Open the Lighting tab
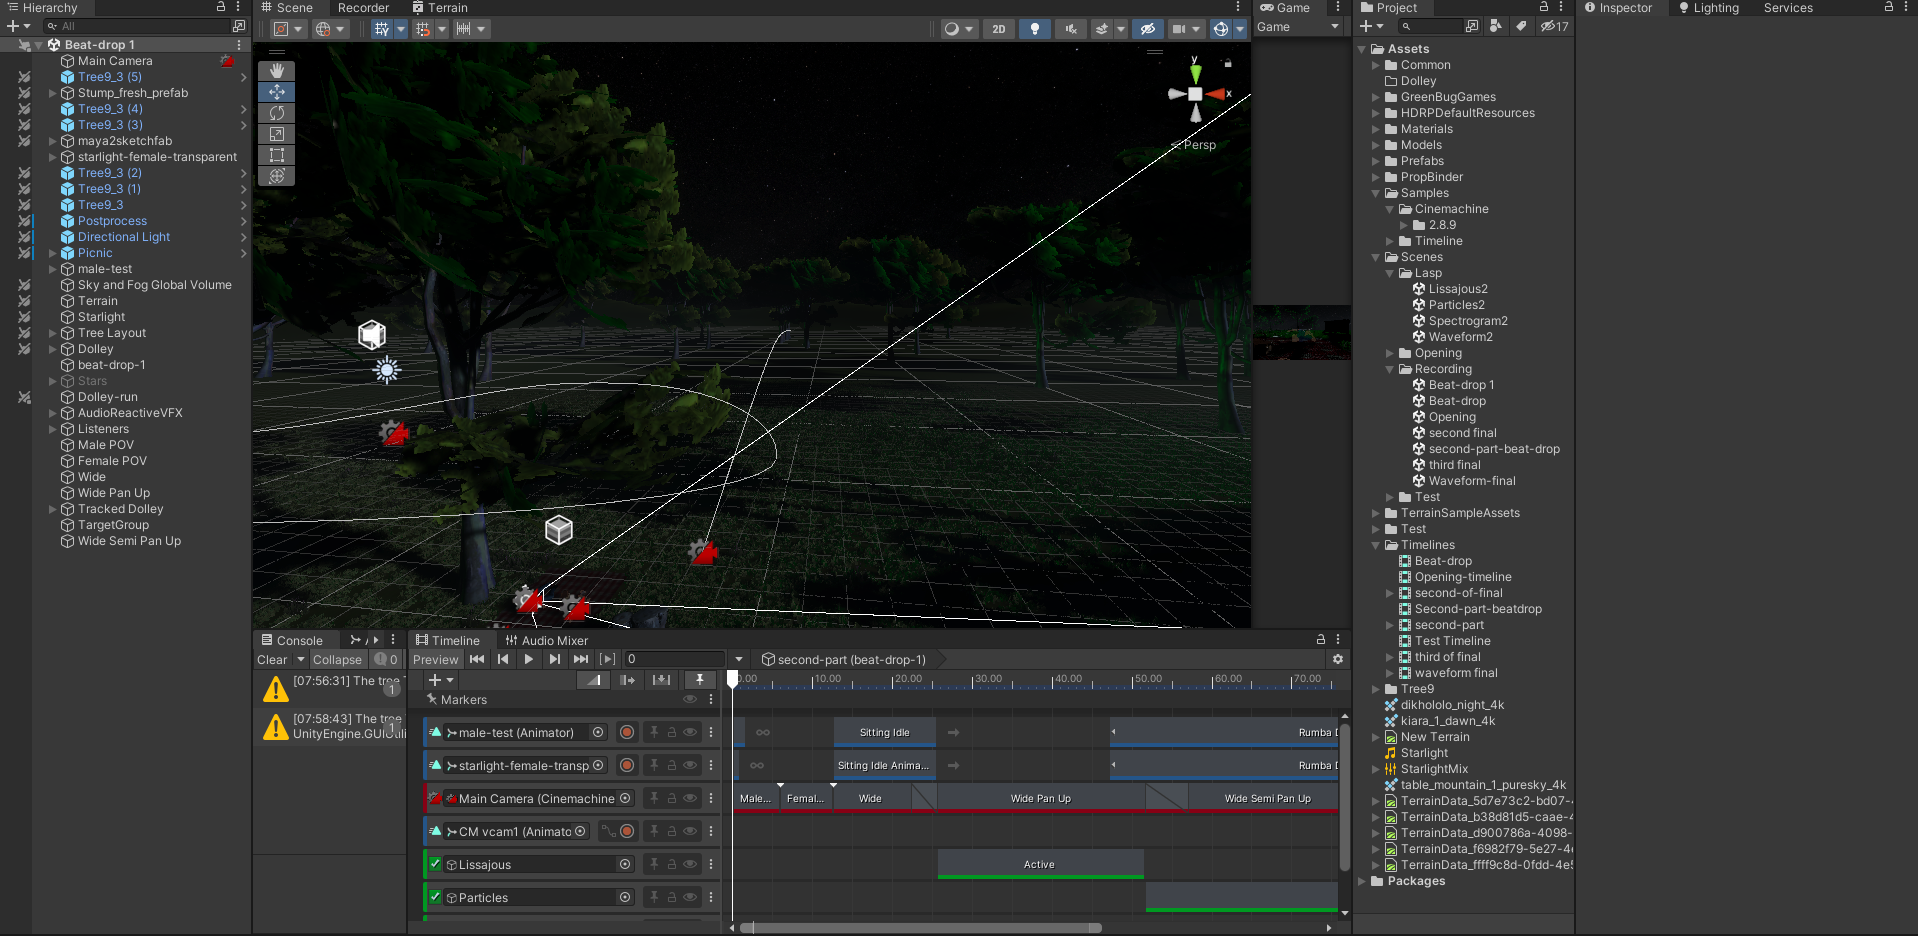 click(x=1708, y=8)
